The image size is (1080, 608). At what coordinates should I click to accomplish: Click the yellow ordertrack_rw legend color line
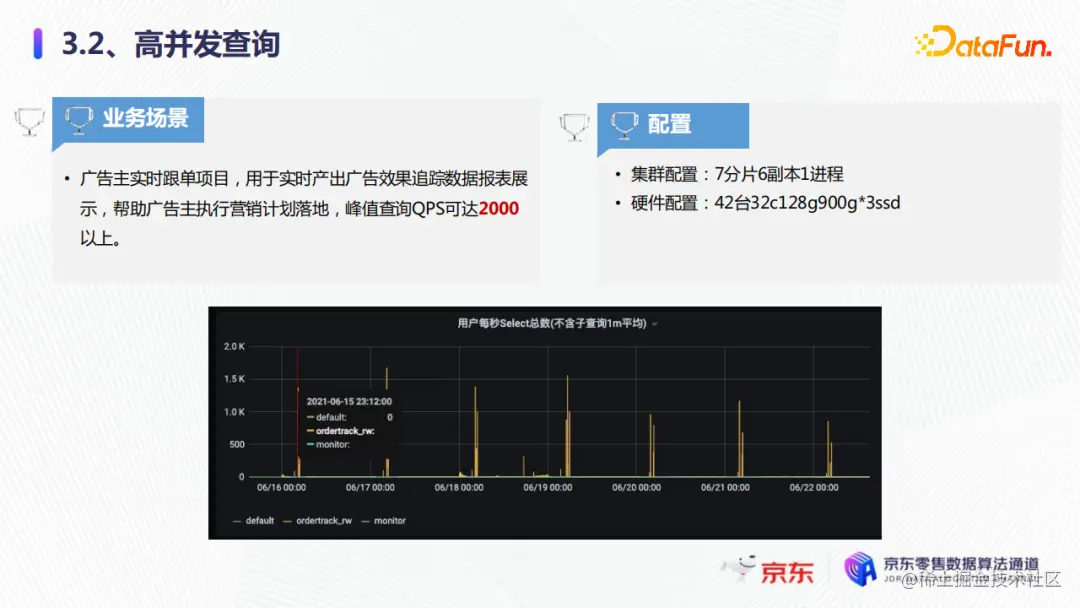pyautogui.click(x=287, y=521)
